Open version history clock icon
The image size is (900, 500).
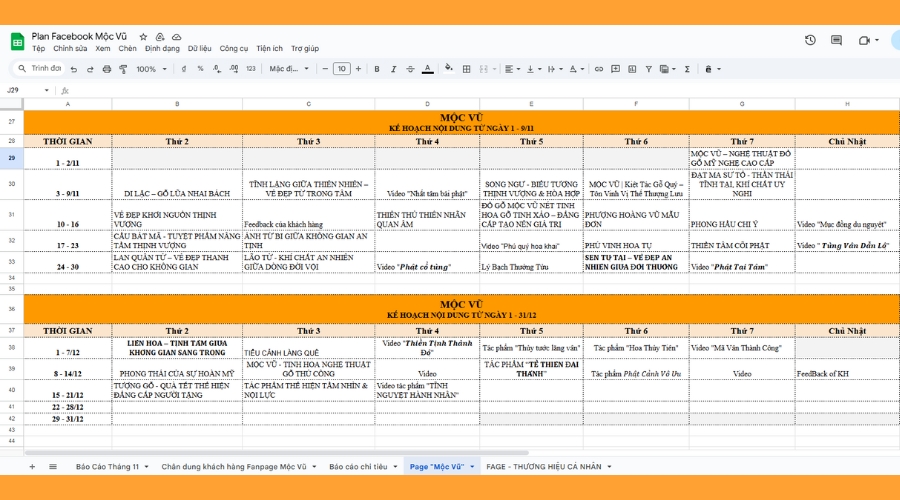tap(810, 40)
